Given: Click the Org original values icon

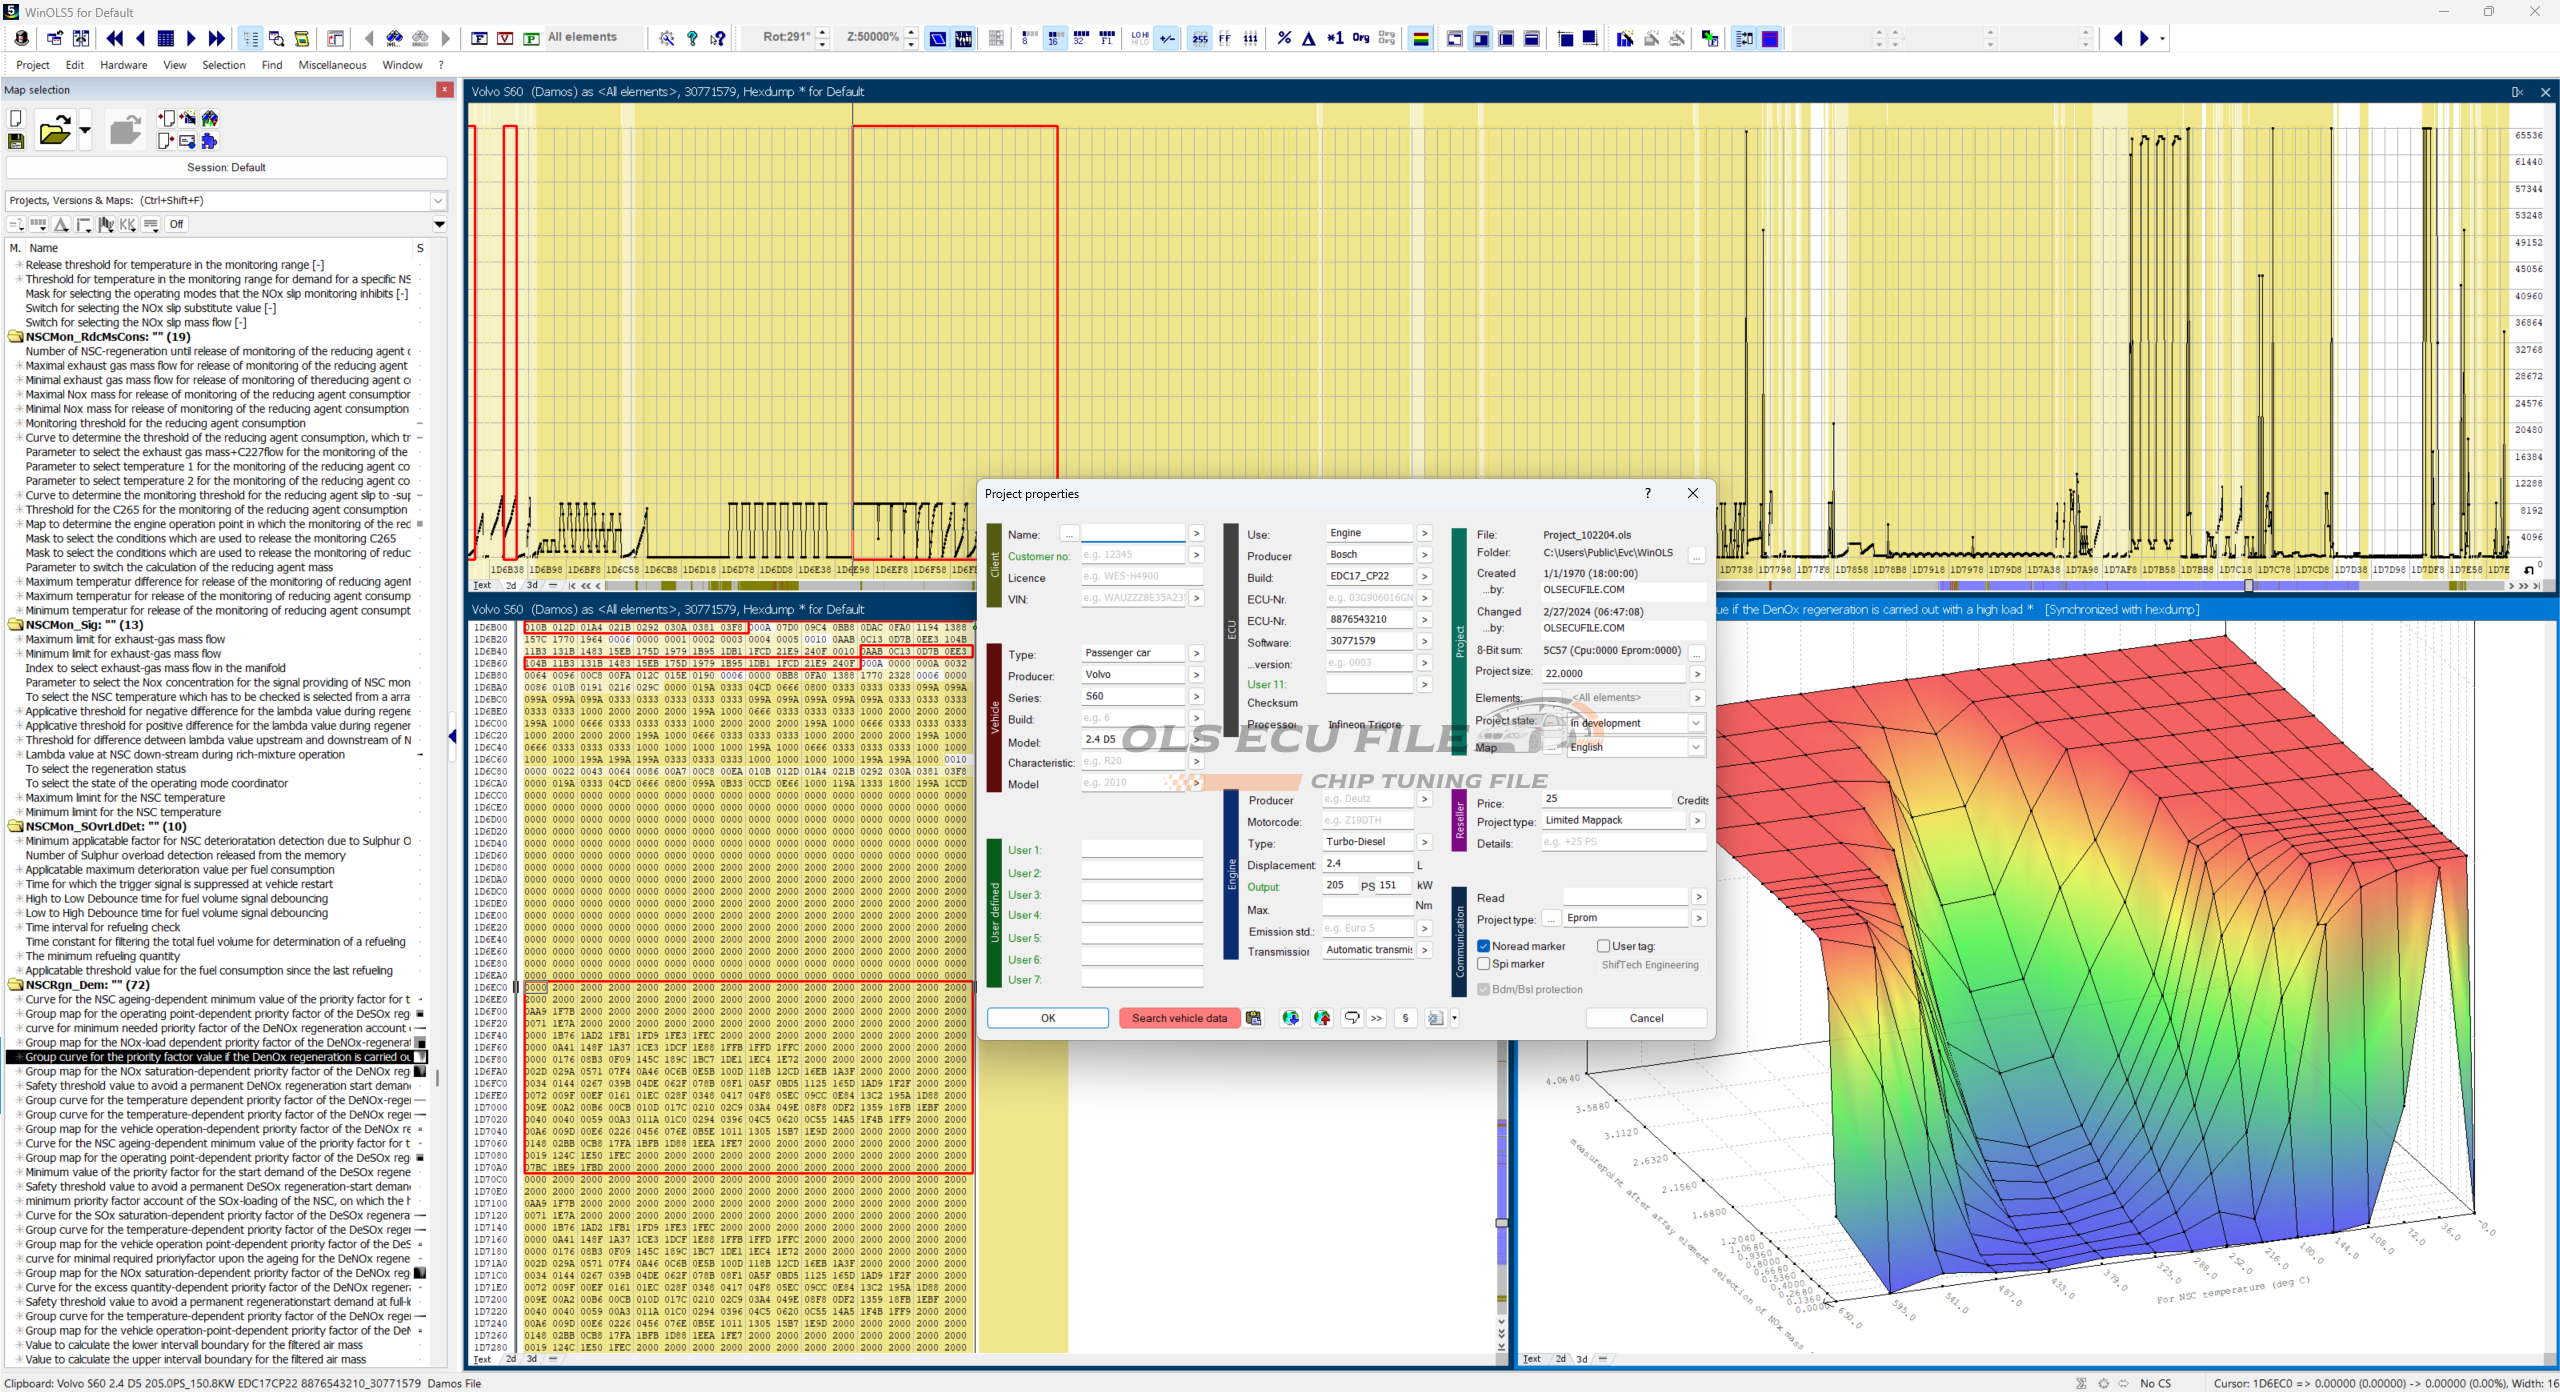Looking at the screenshot, I should tap(1361, 38).
